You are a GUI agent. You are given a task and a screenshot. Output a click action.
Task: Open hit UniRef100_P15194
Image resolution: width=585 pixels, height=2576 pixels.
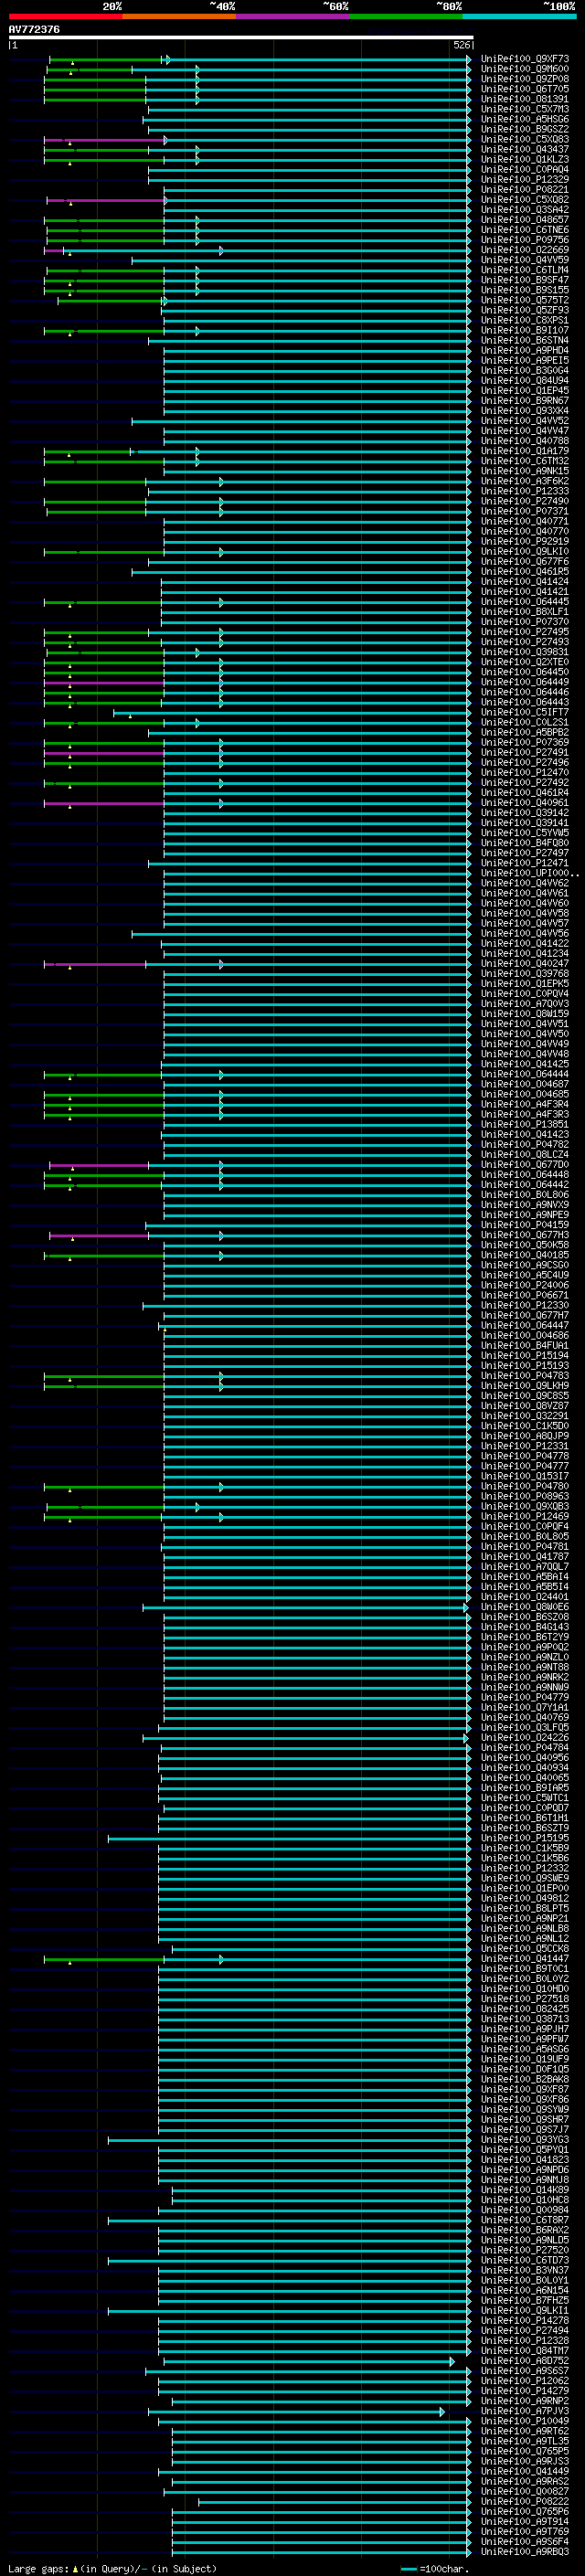tap(524, 1356)
